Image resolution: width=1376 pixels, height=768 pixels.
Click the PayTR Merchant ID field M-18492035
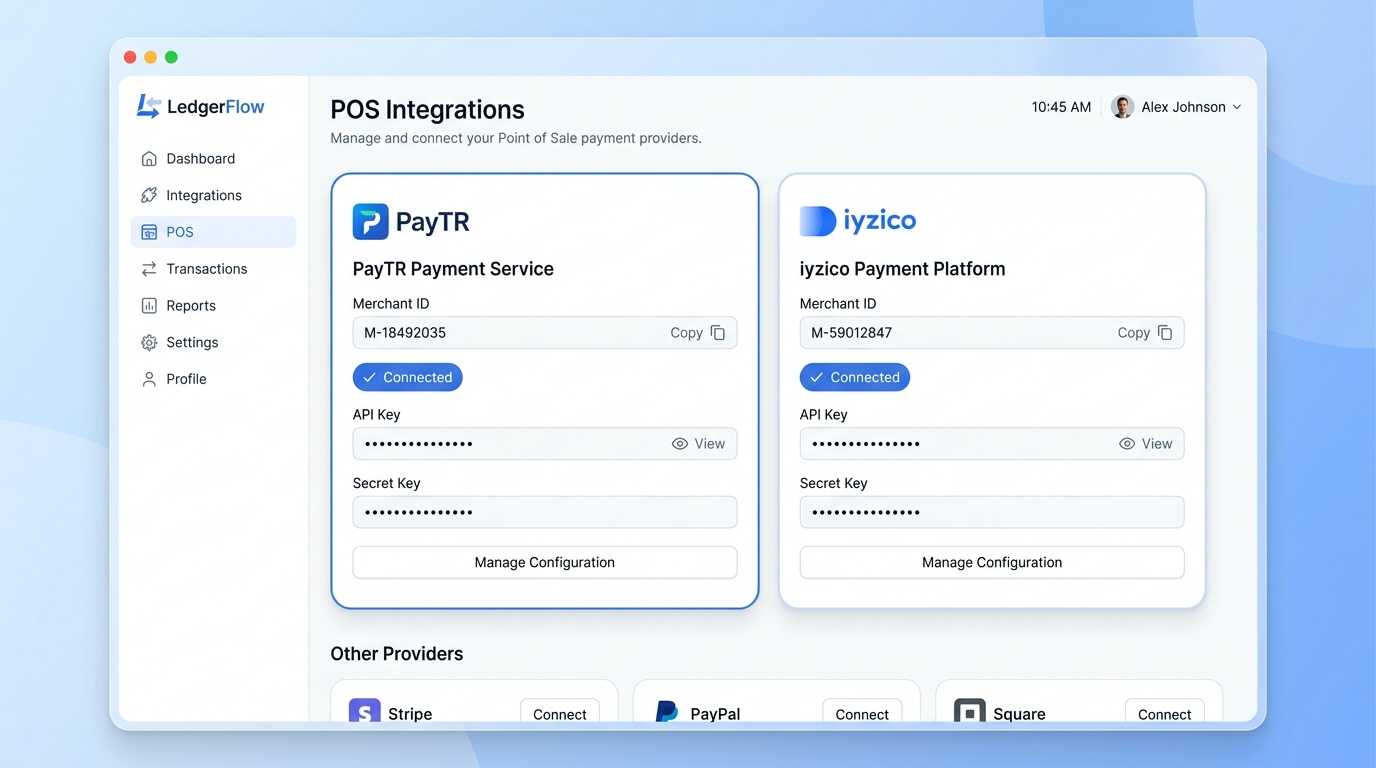(x=545, y=333)
